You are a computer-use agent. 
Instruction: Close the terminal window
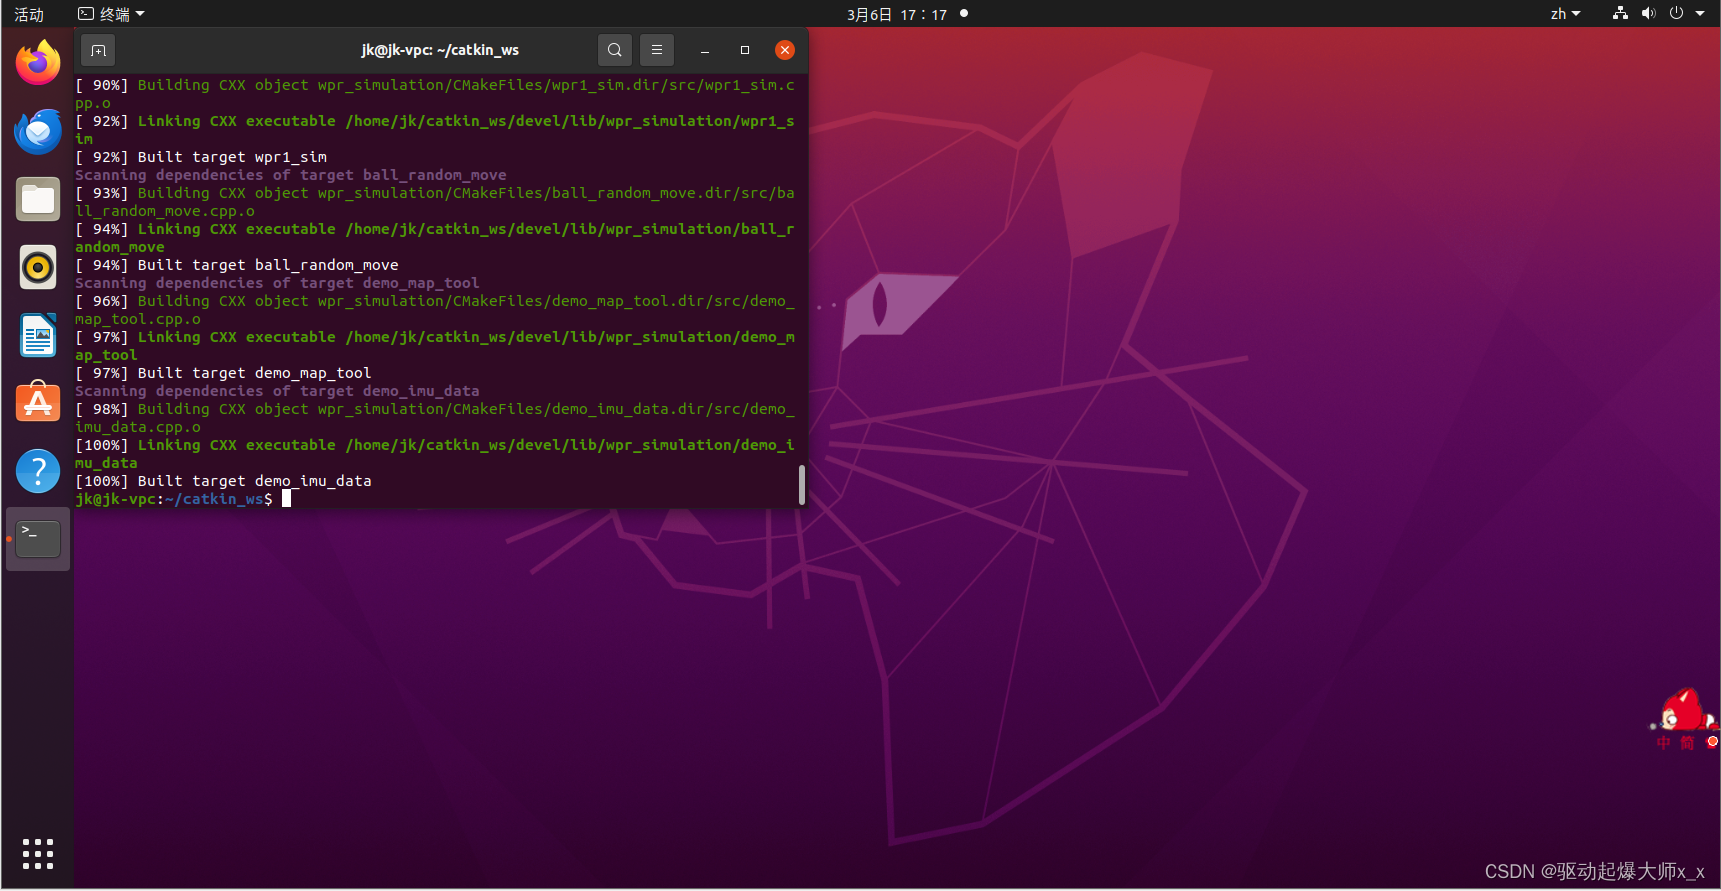point(785,50)
